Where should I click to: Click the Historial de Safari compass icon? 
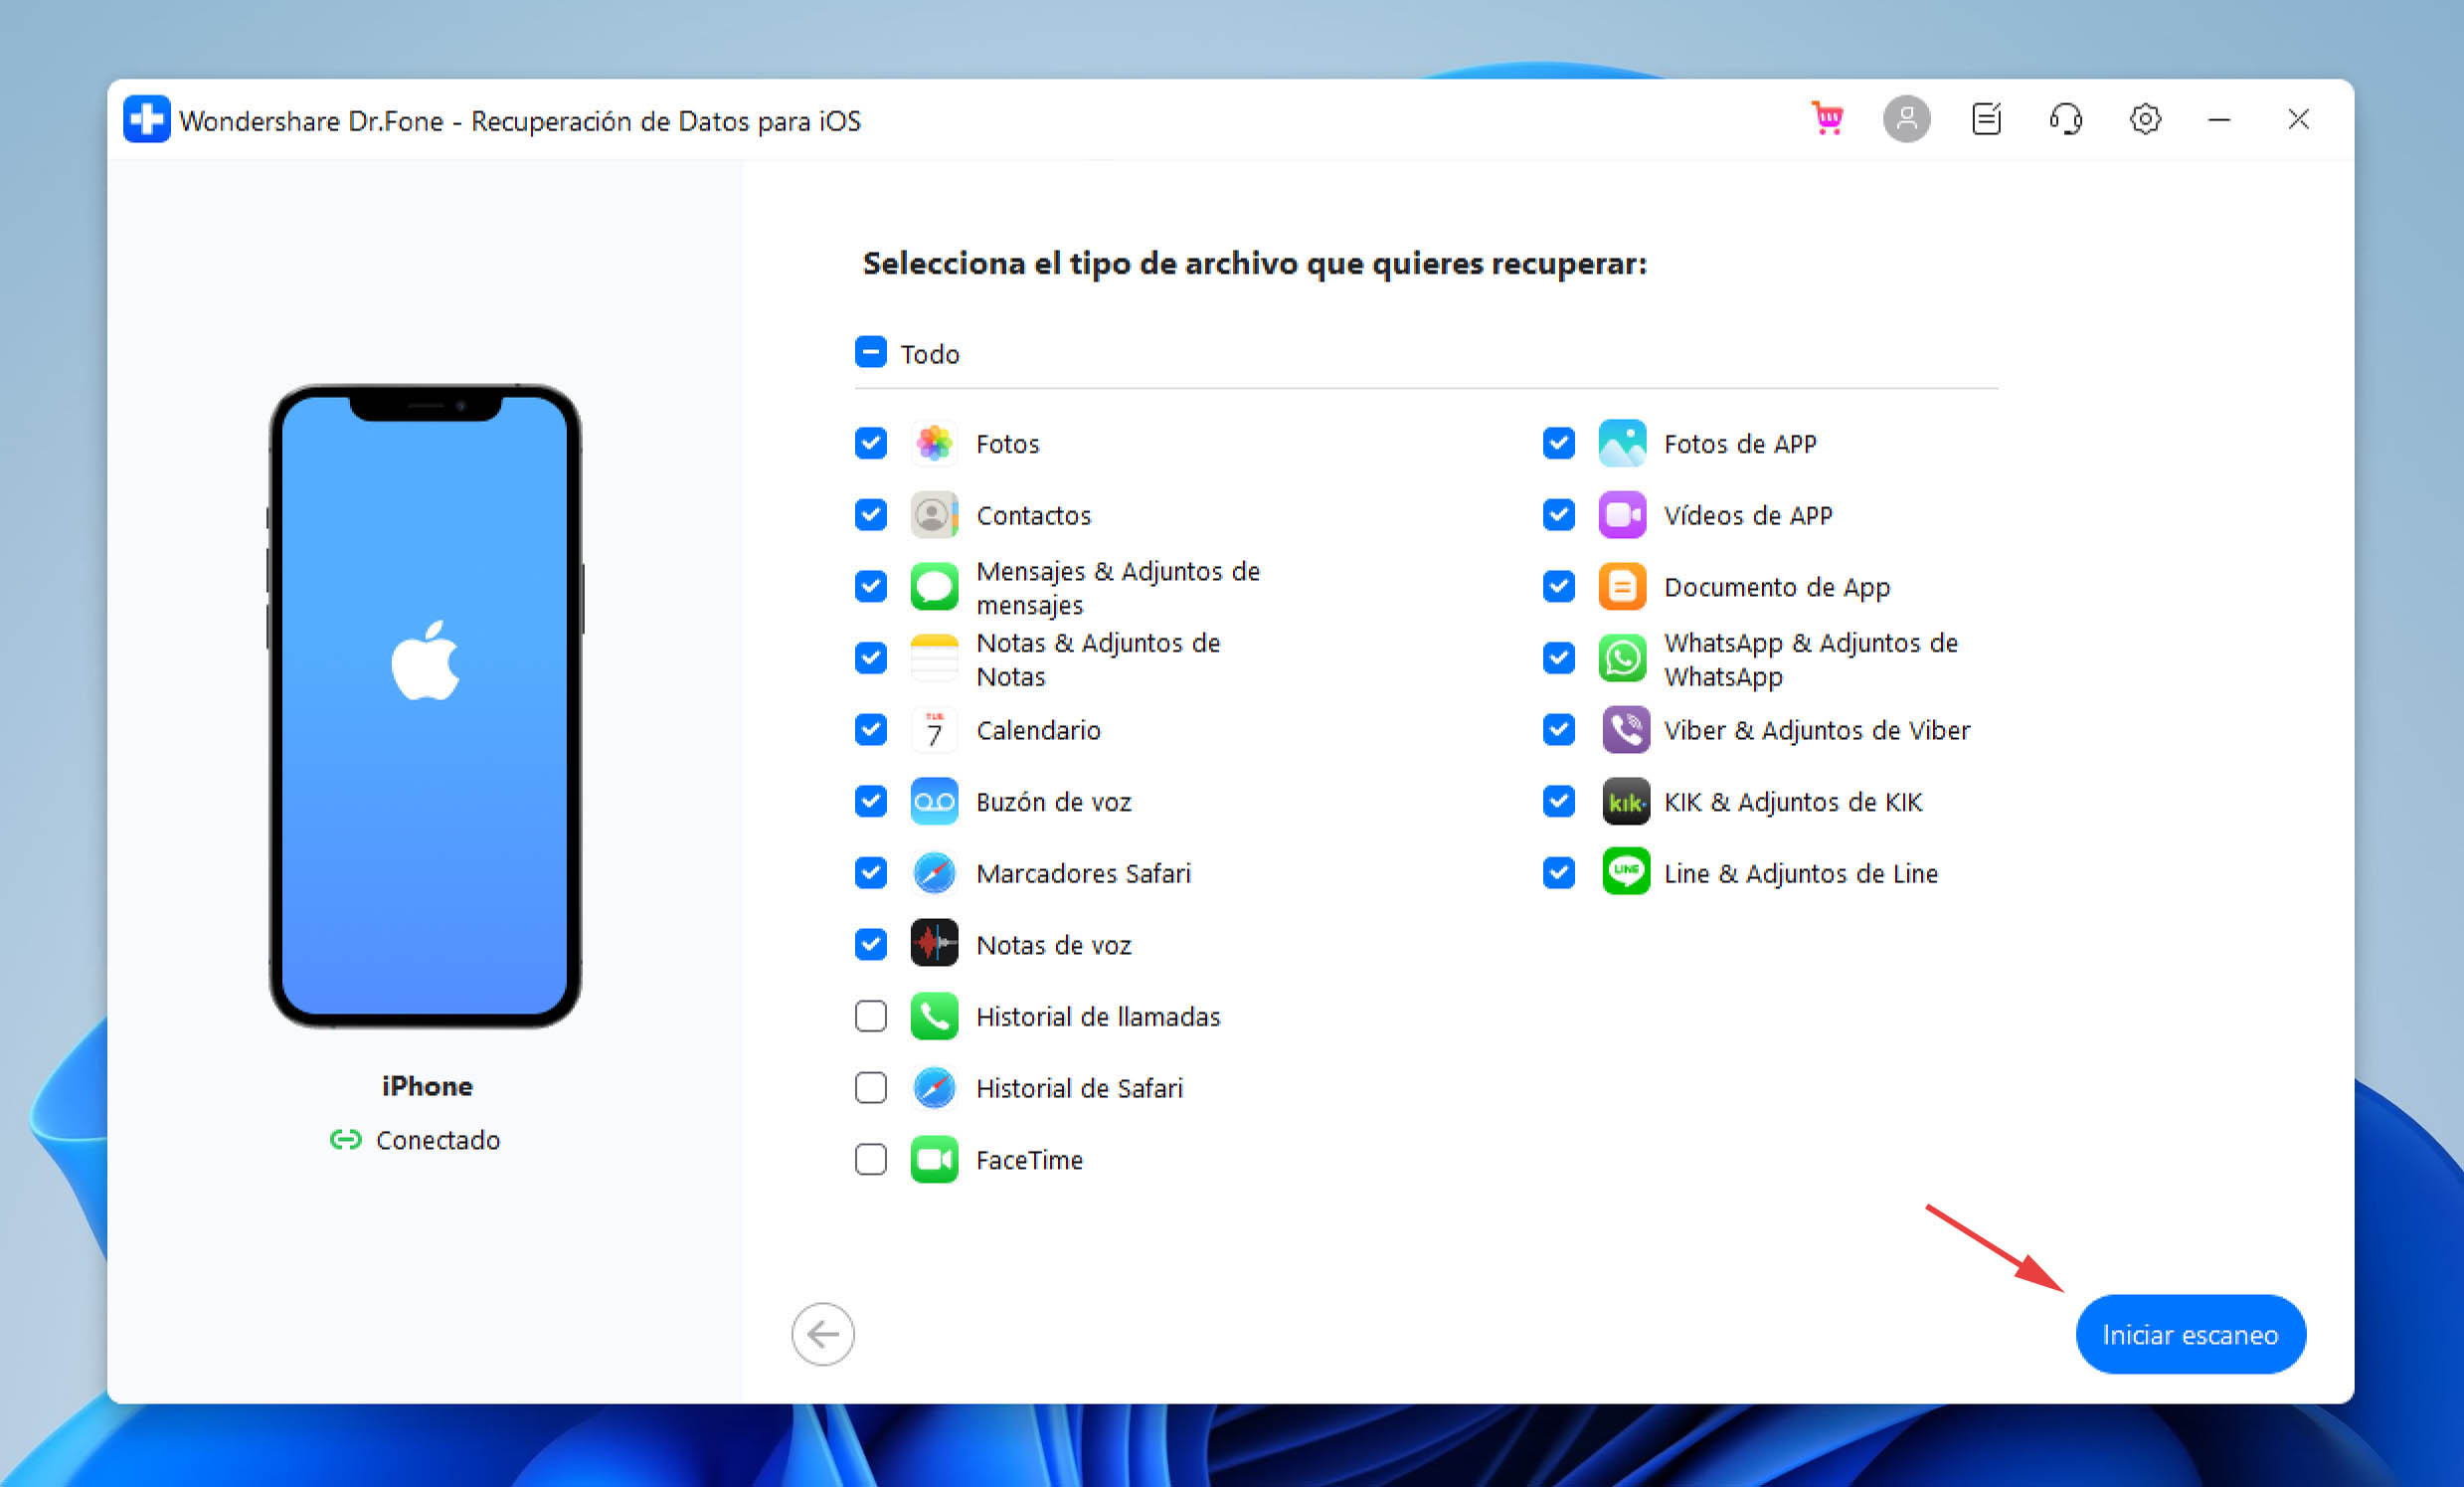(x=934, y=1088)
